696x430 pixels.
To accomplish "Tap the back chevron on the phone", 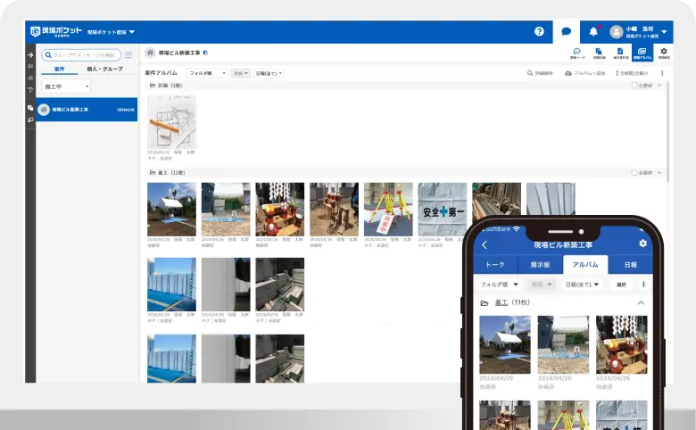I will coord(484,245).
